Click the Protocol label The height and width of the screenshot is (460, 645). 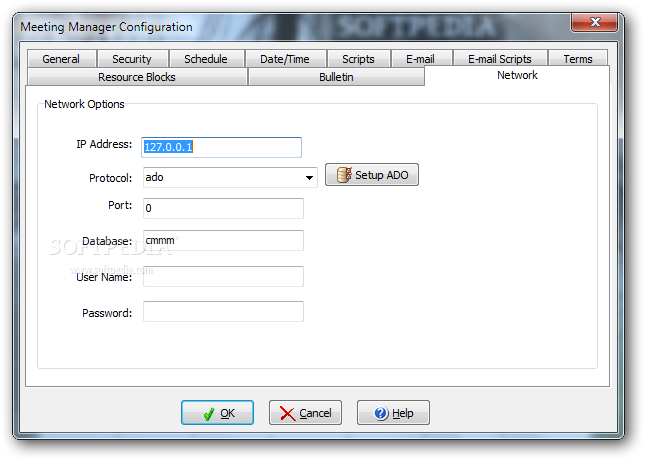pyautogui.click(x=111, y=178)
